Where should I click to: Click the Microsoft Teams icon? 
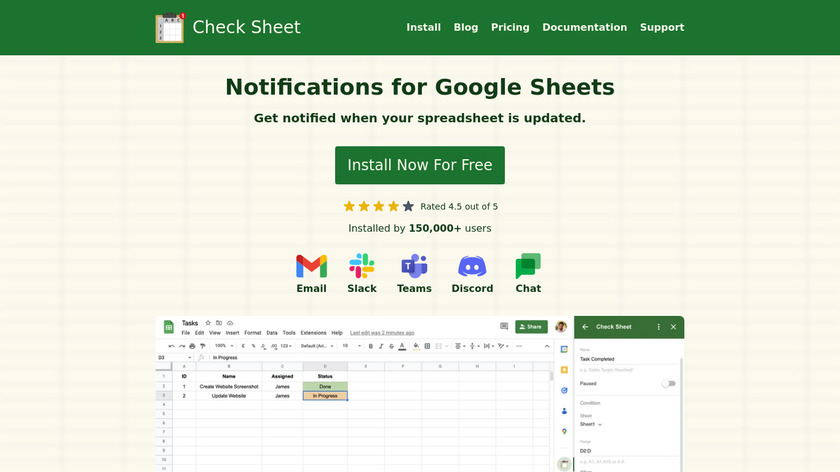[x=414, y=266]
